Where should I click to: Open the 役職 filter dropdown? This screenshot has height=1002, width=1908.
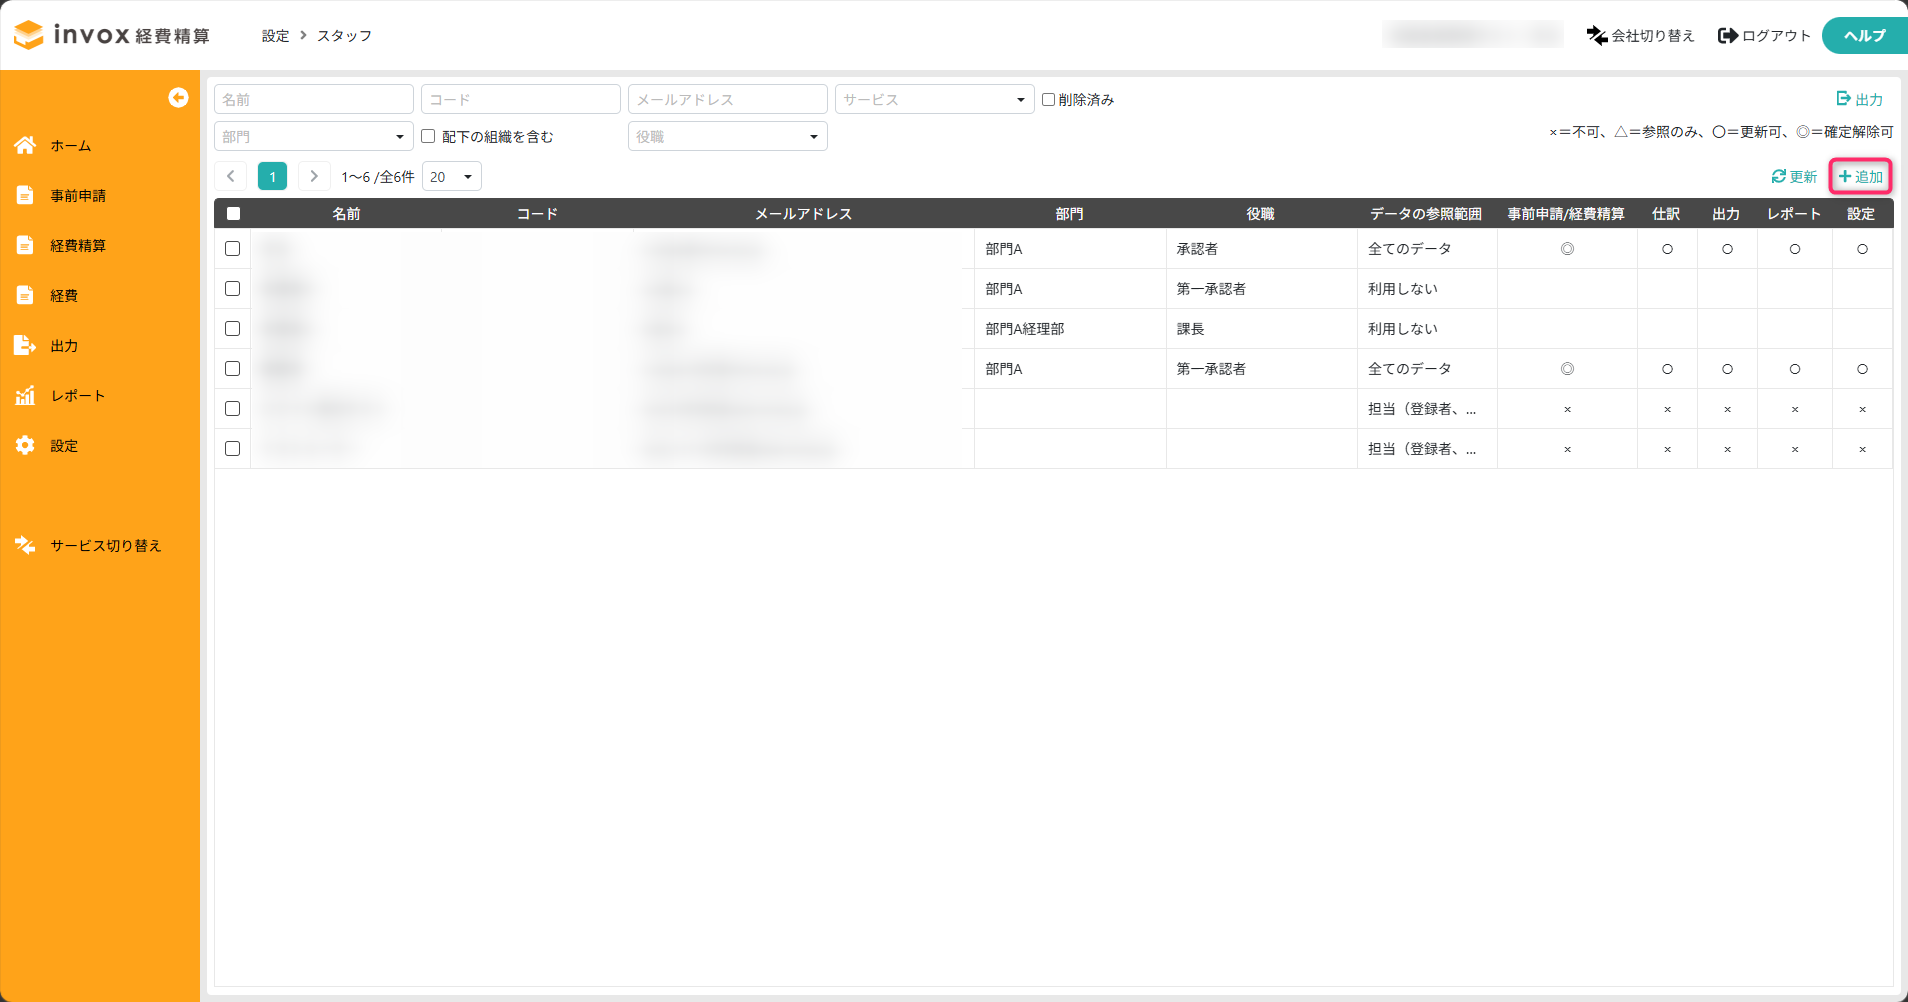727,136
